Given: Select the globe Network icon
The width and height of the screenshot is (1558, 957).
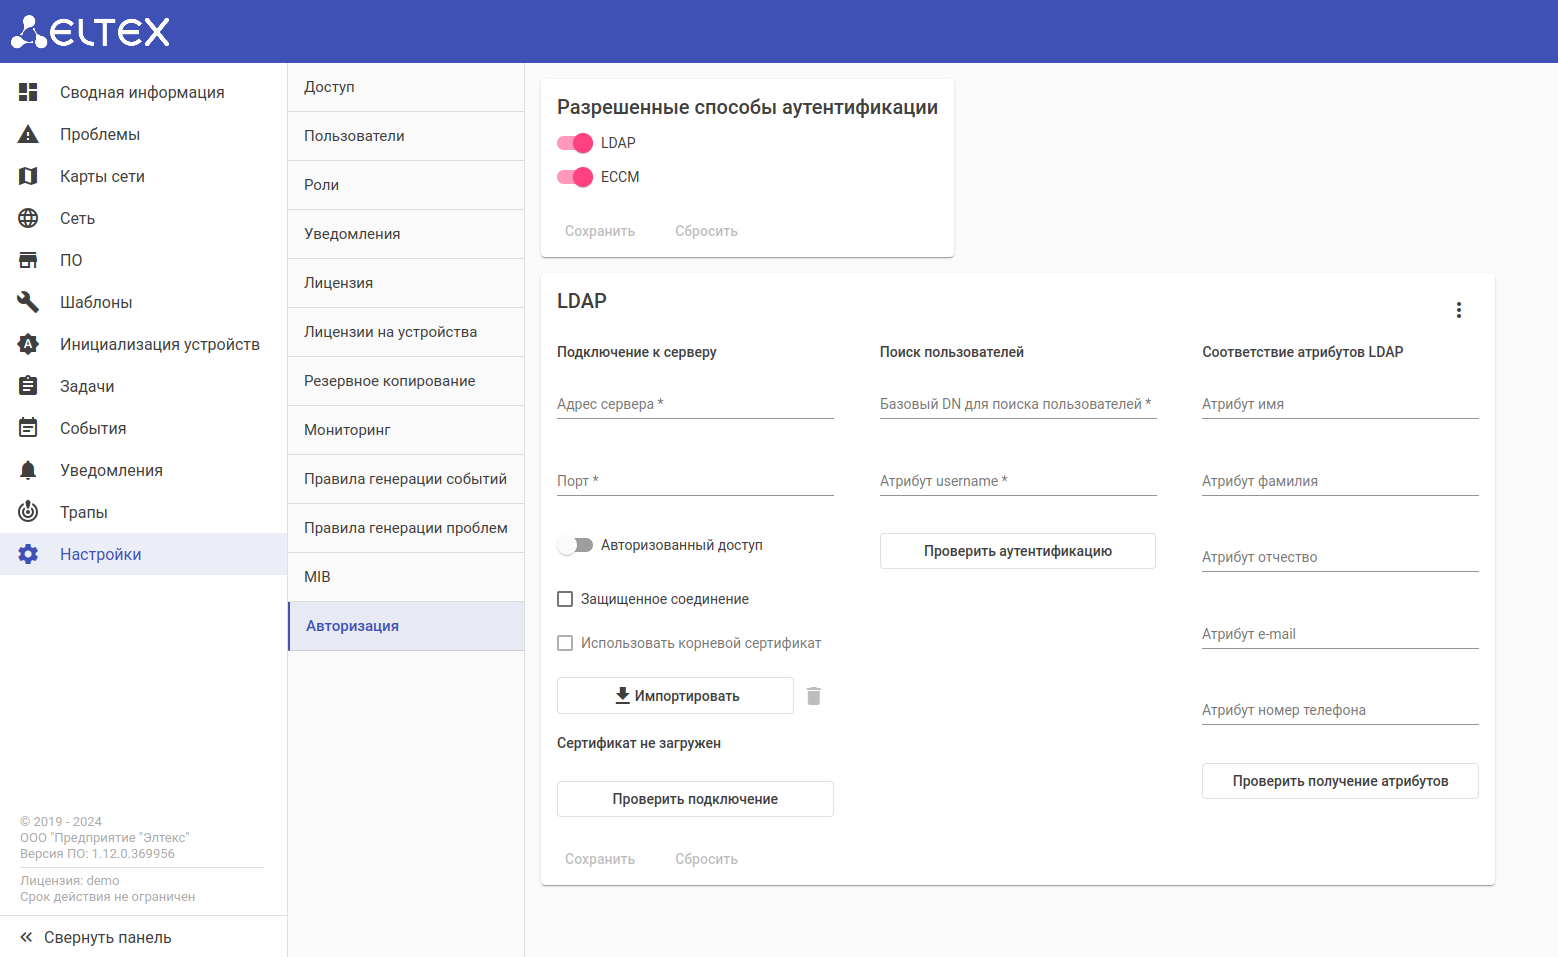Looking at the screenshot, I should point(28,218).
